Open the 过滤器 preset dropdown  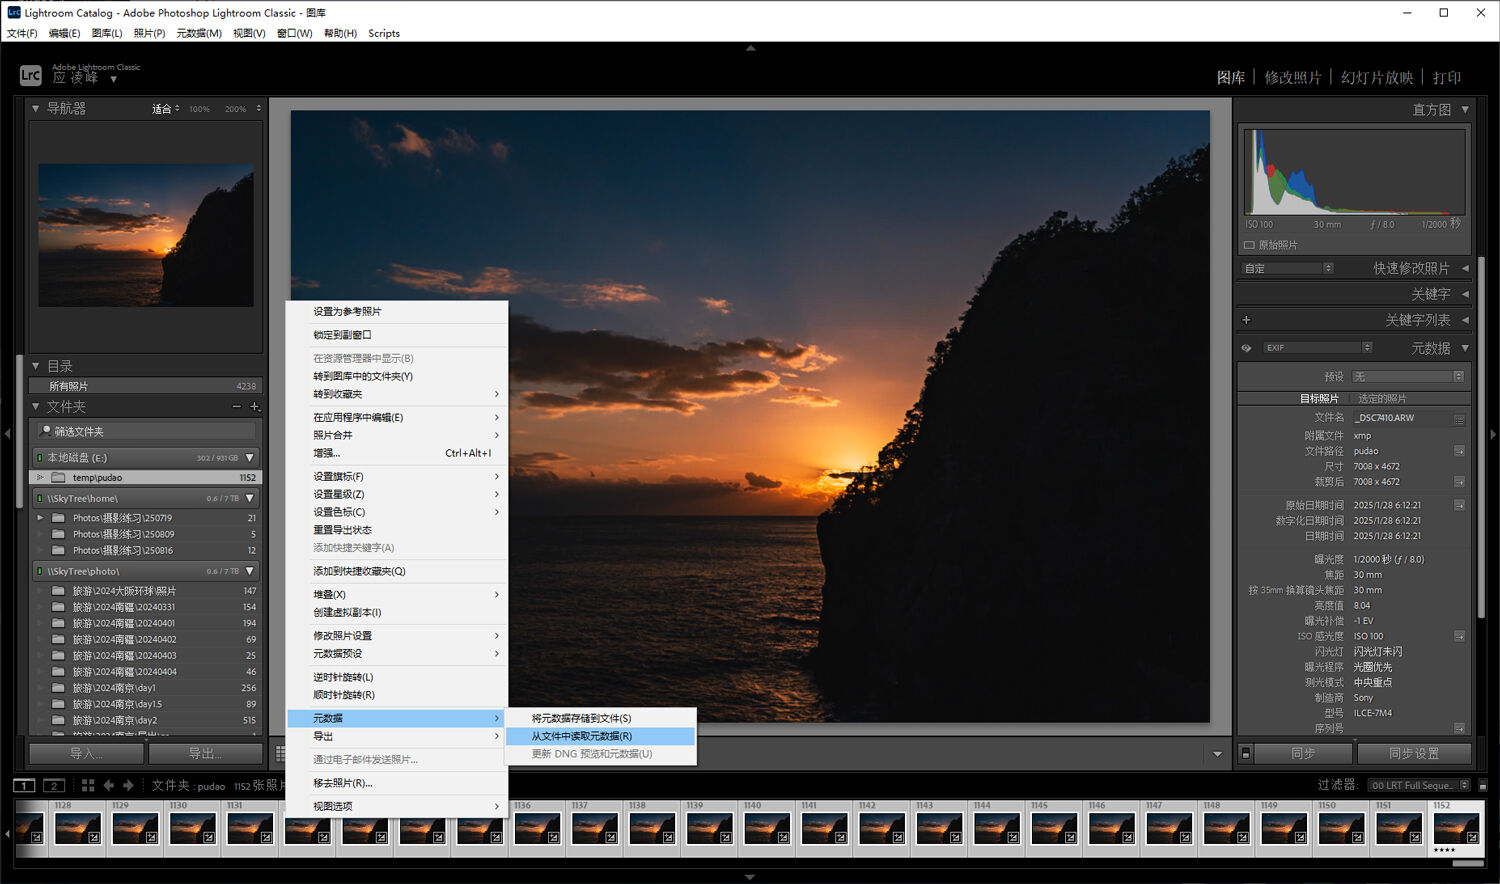(x=1418, y=786)
